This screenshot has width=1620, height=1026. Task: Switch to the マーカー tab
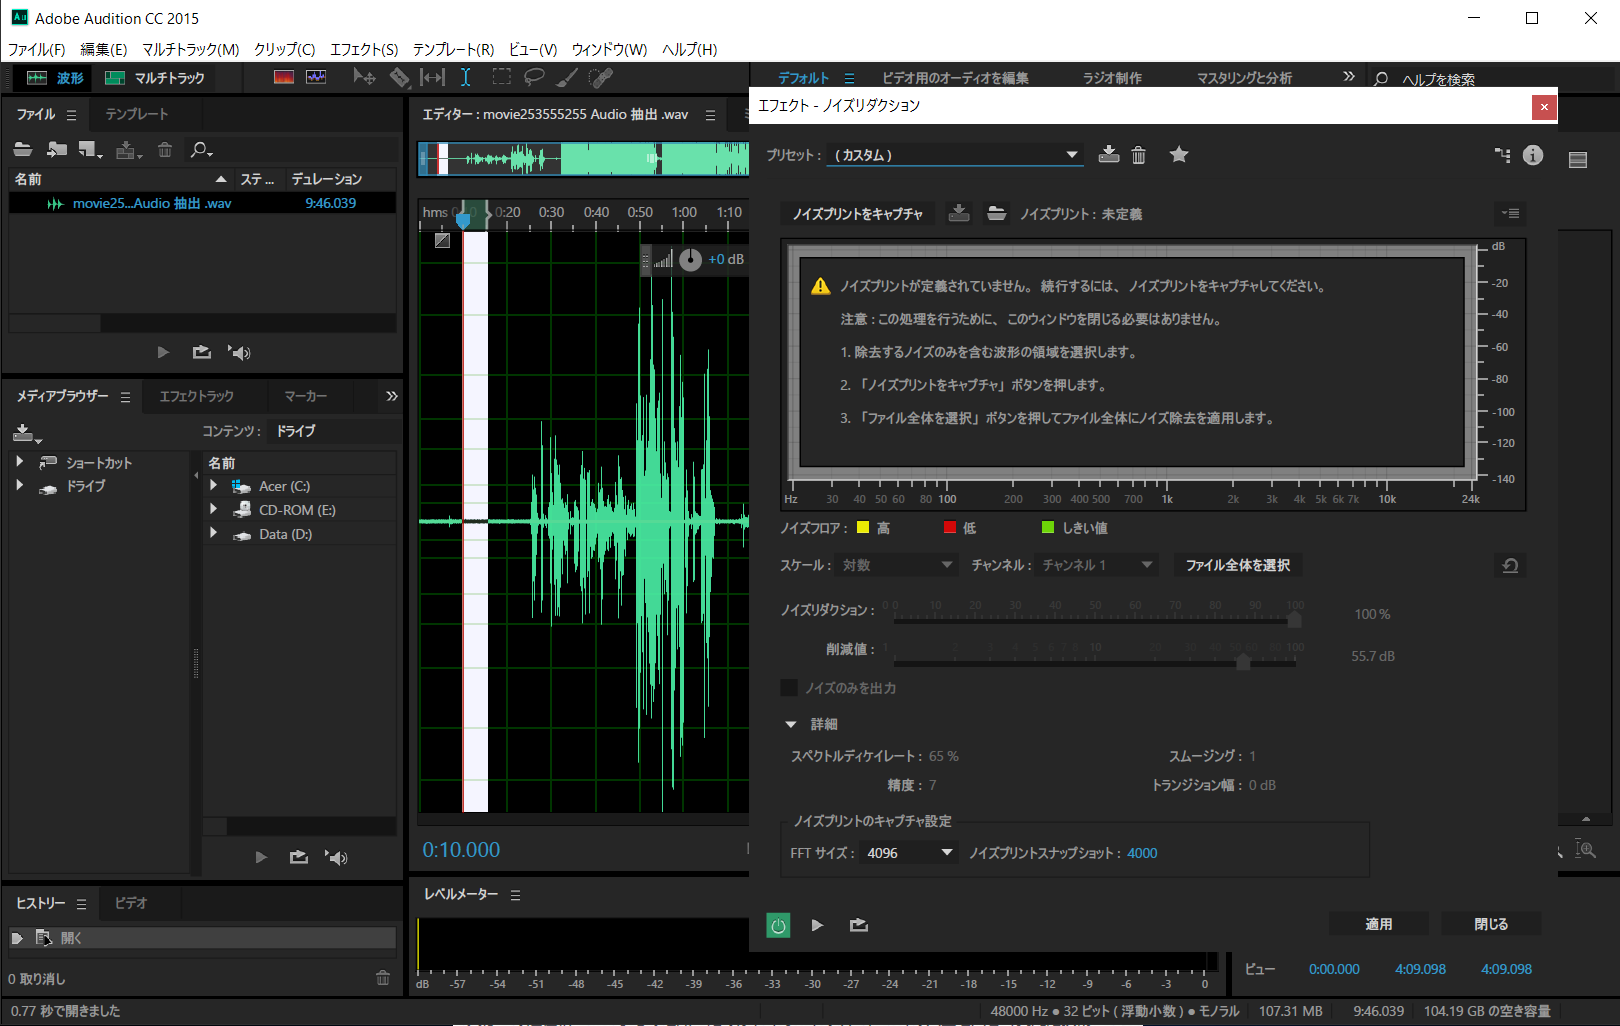pos(306,396)
